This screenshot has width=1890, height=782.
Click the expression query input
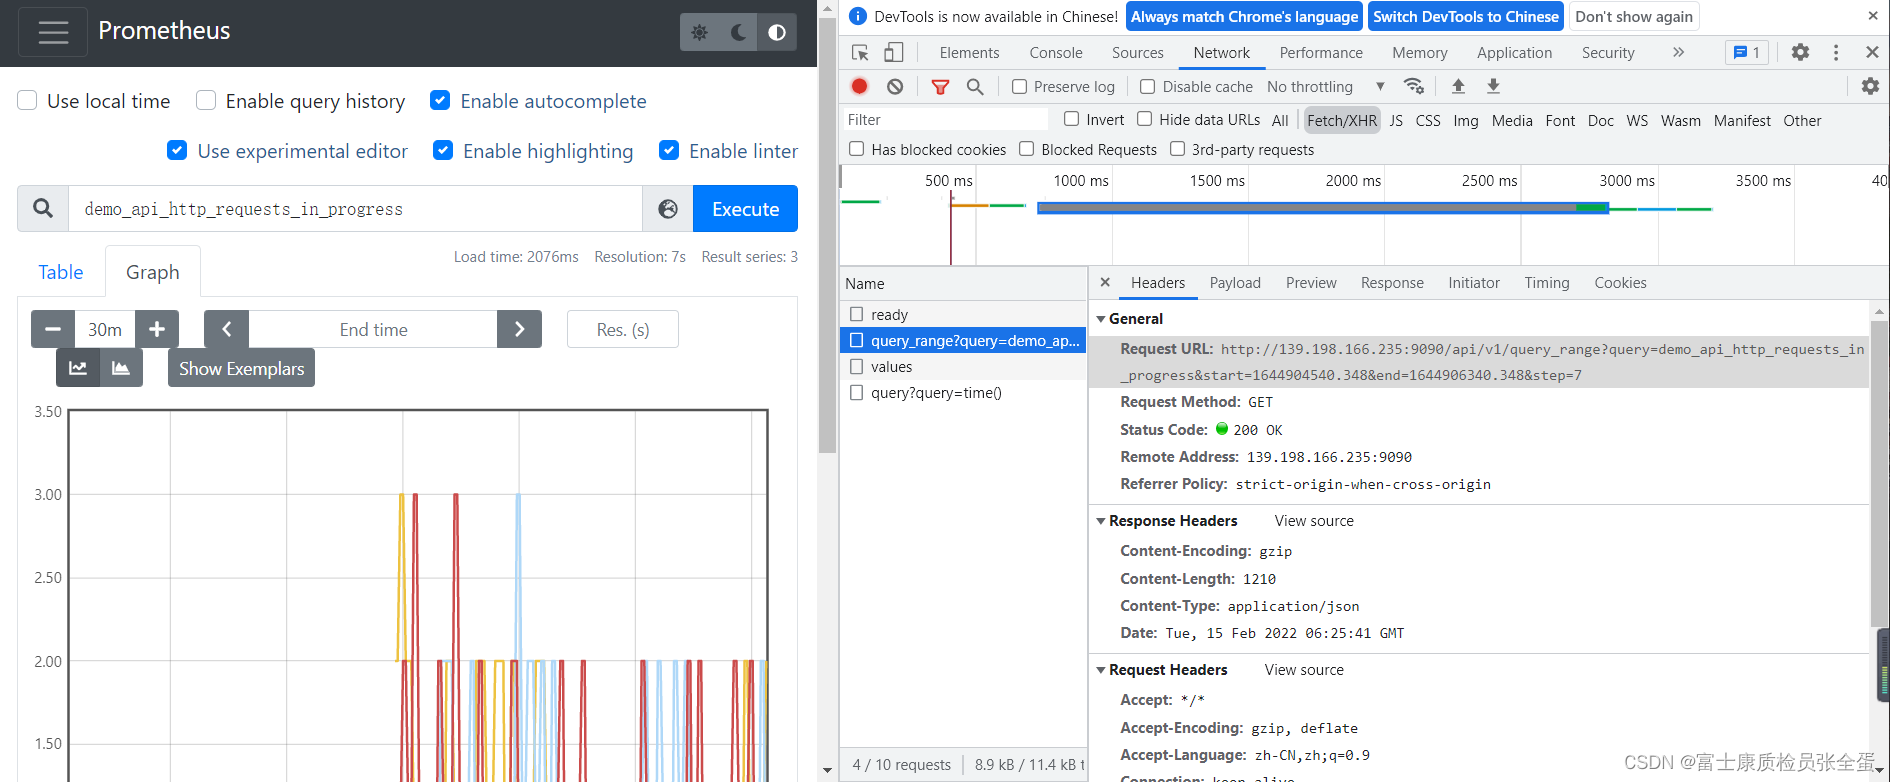pos(355,208)
